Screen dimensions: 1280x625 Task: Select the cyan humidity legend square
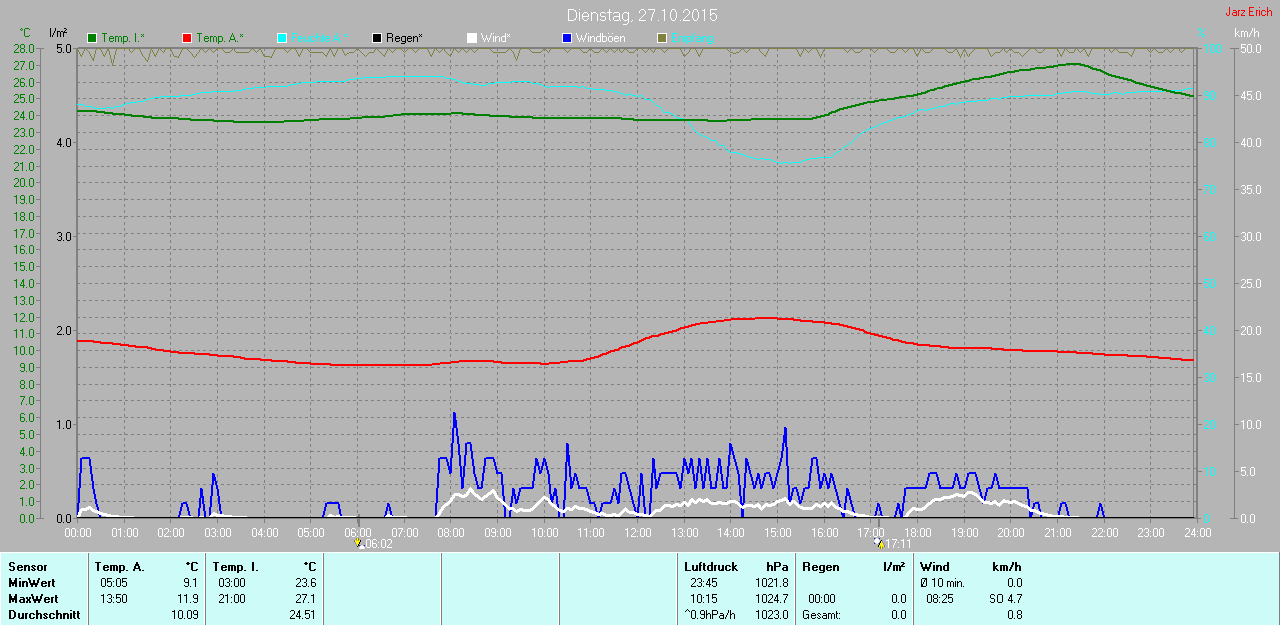[282, 38]
